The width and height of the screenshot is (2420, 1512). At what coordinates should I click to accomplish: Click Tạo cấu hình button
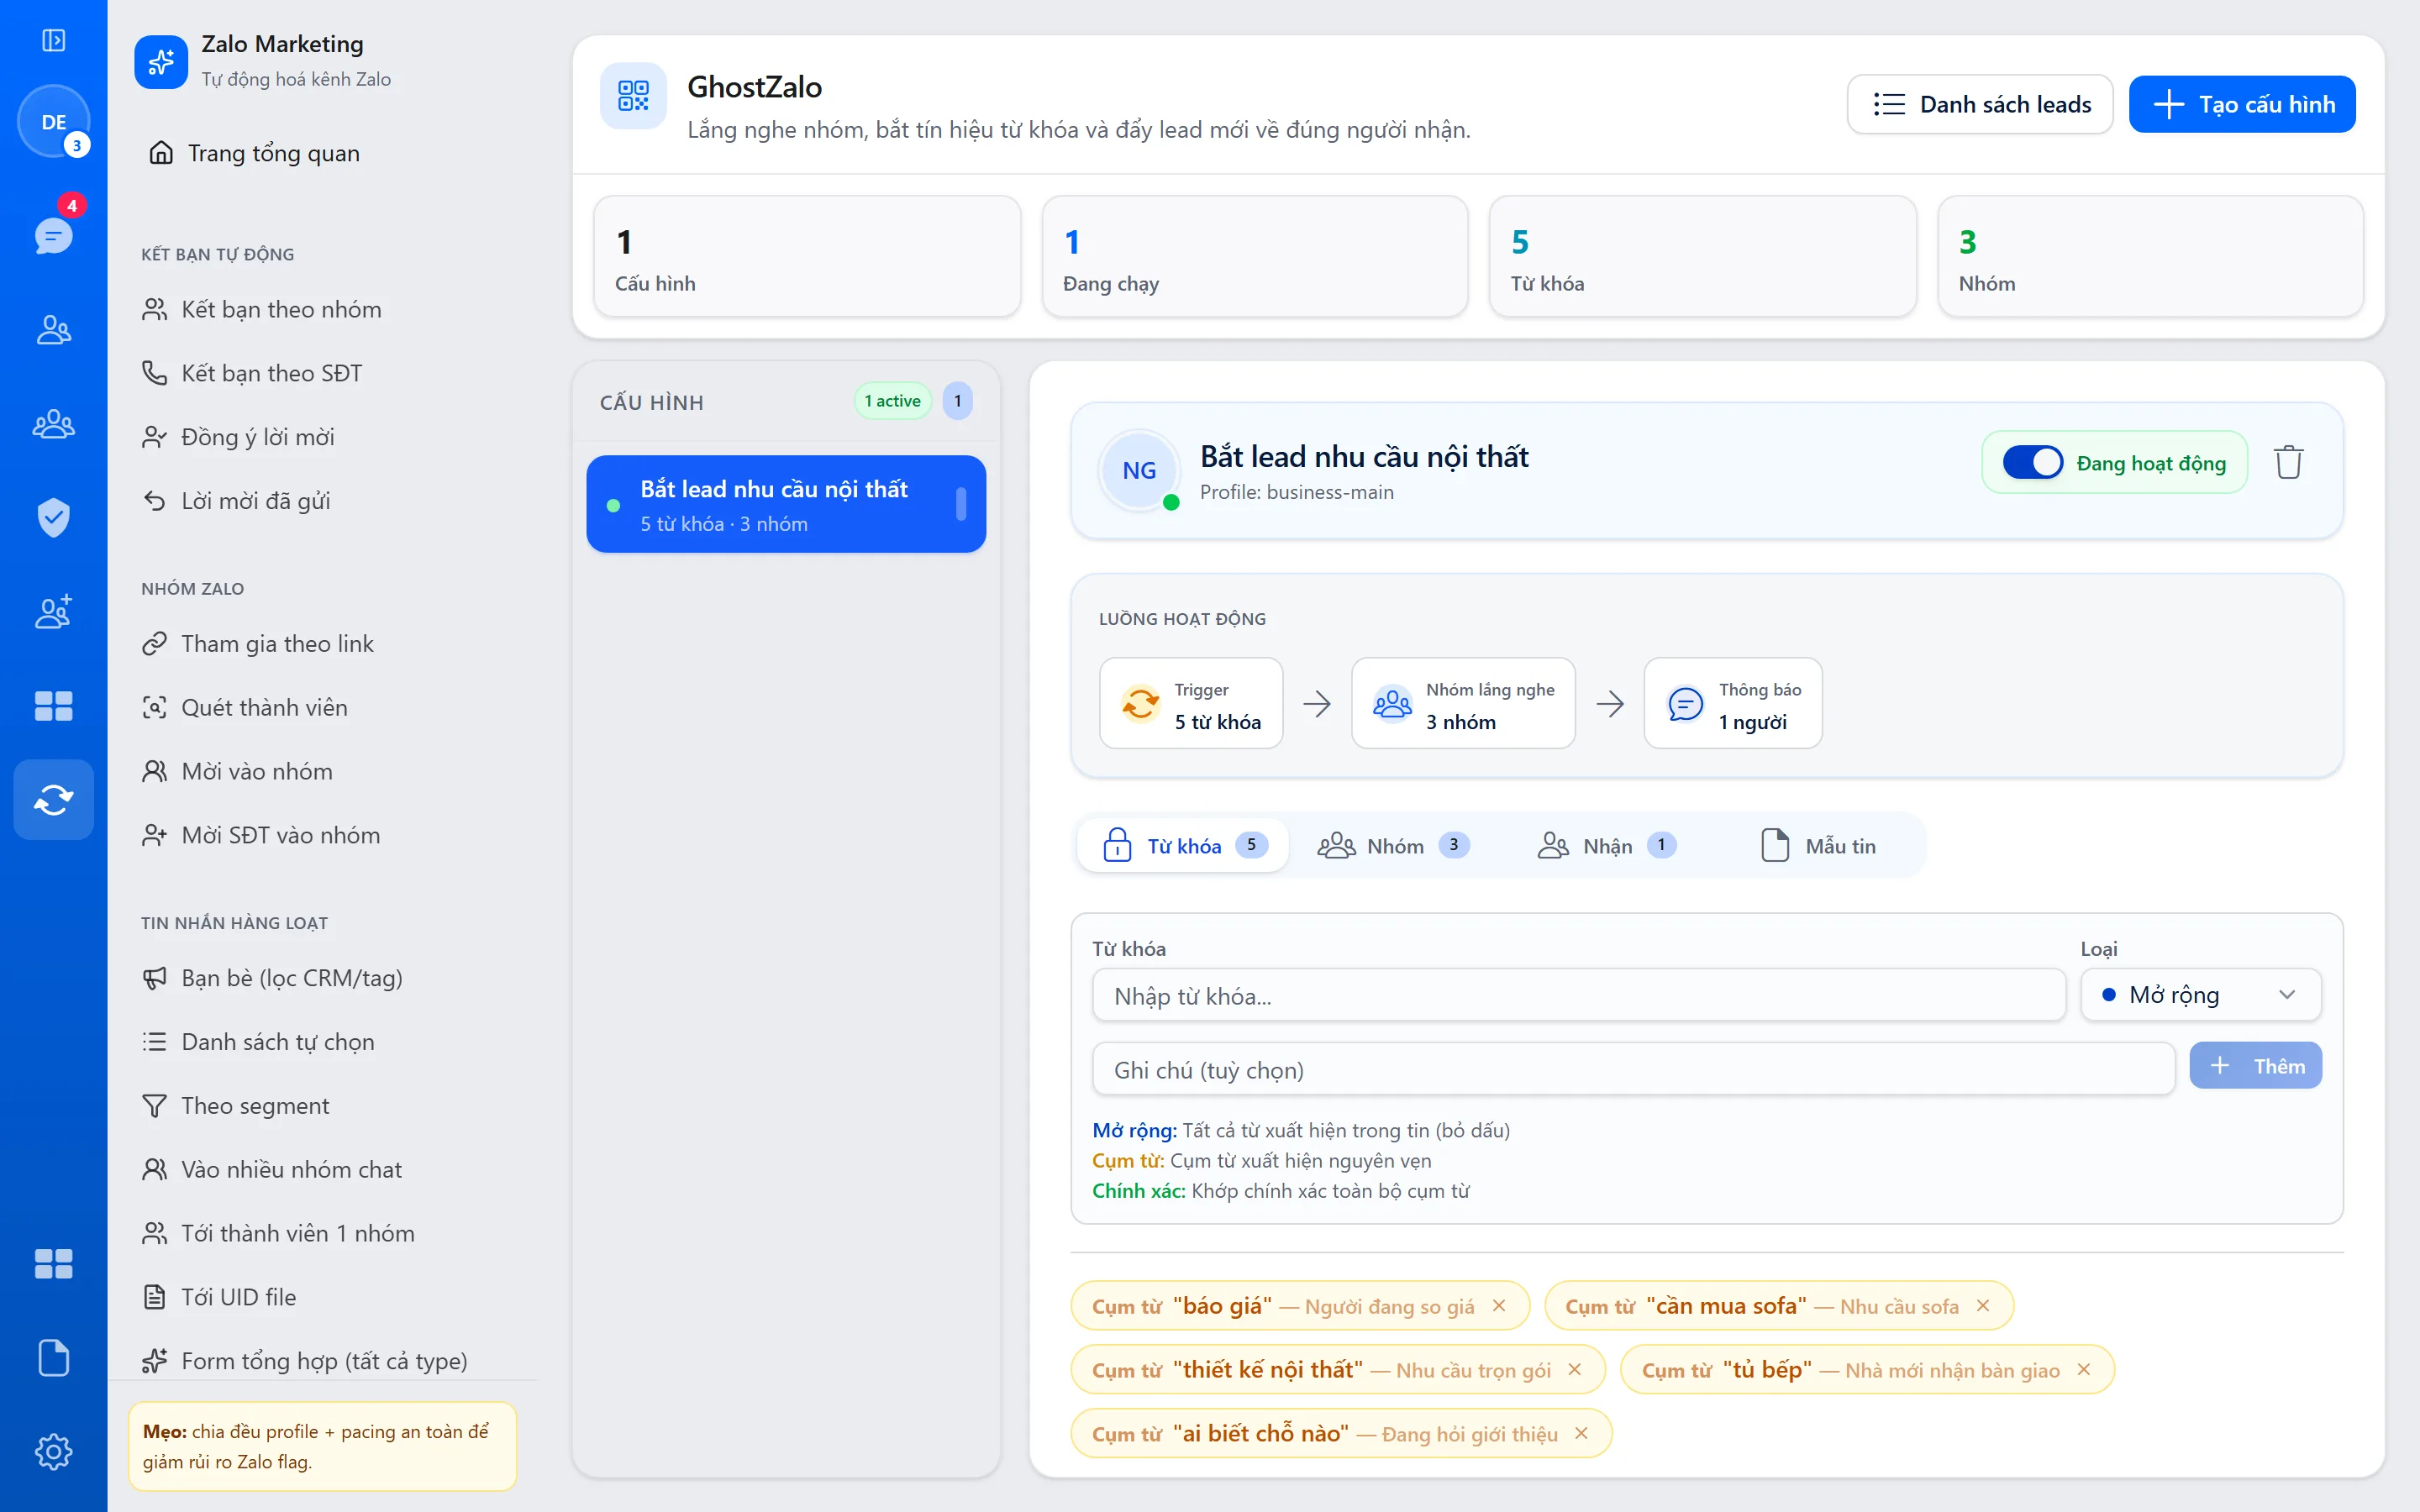coord(2242,104)
